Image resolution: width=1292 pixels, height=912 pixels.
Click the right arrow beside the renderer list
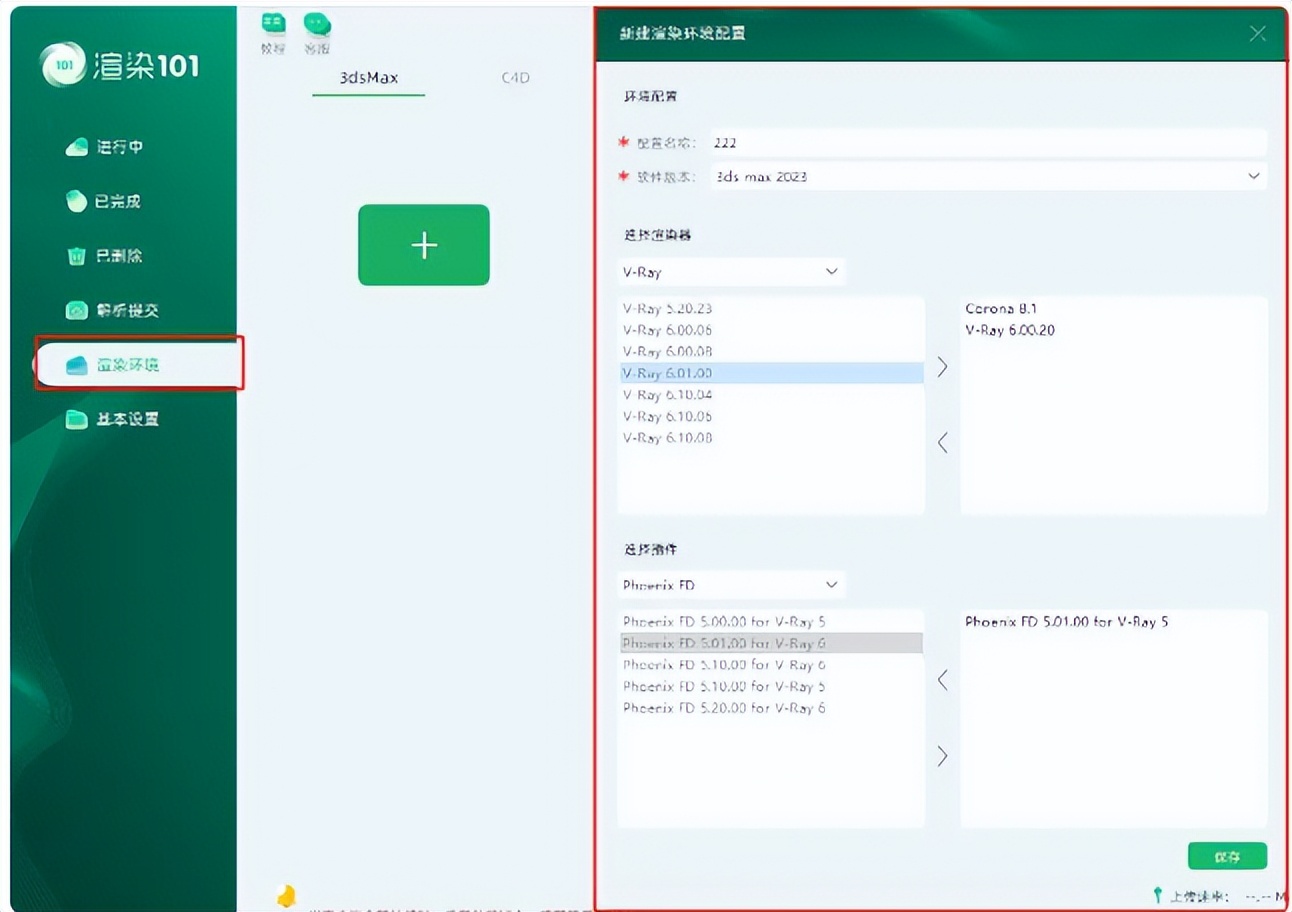(x=942, y=367)
